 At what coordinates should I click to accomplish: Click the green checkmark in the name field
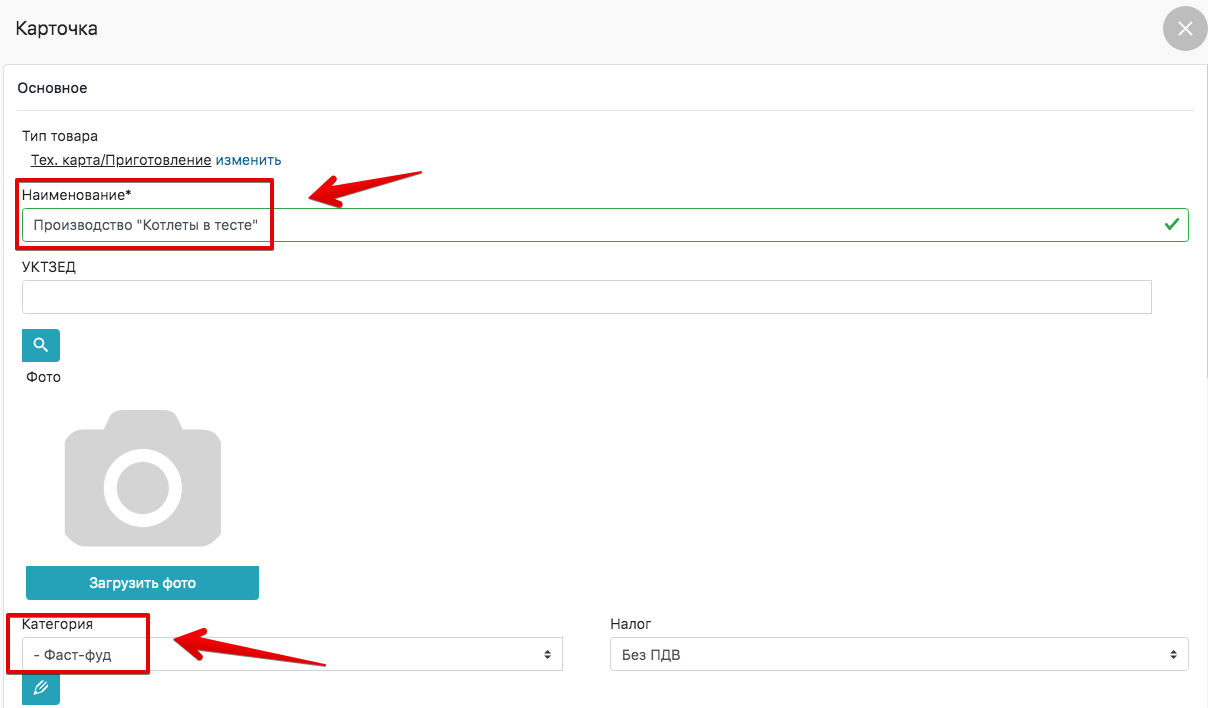pos(1171,225)
